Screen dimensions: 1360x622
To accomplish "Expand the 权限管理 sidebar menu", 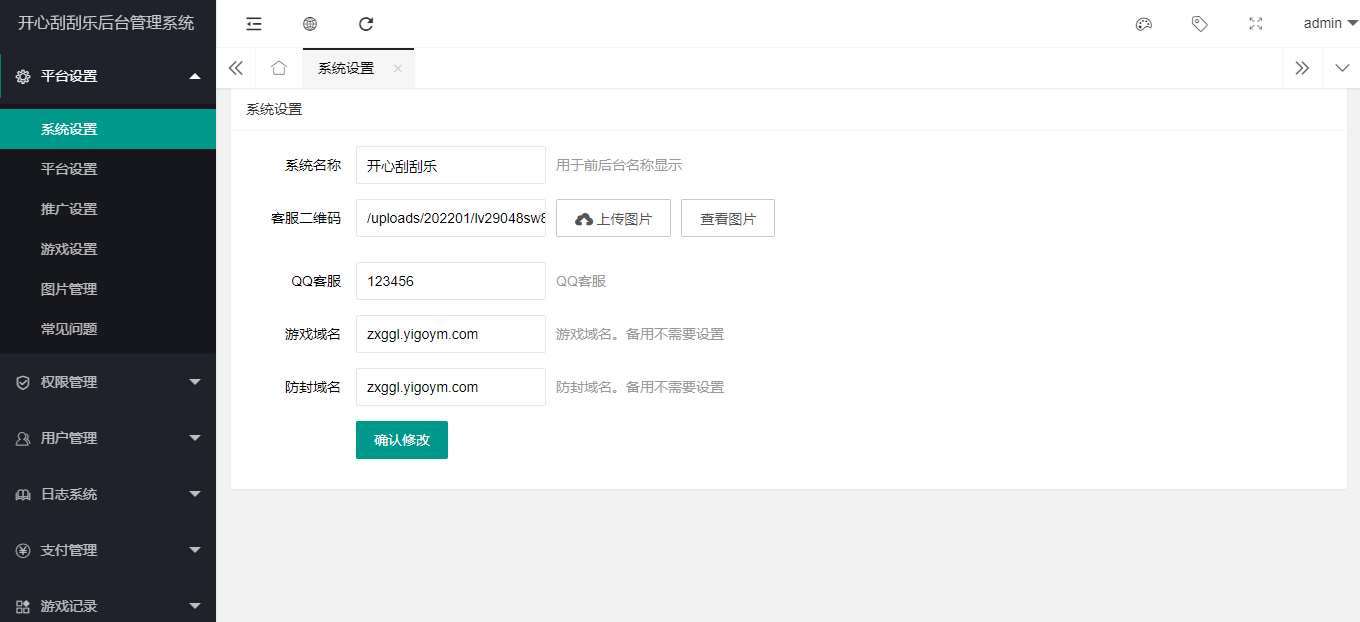I will click(108, 382).
